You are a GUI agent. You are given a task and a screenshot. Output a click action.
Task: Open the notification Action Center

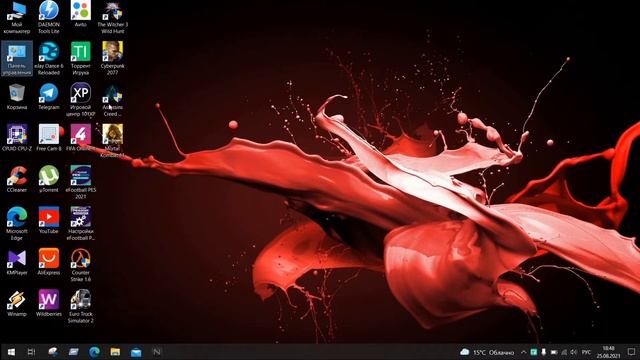(631, 352)
